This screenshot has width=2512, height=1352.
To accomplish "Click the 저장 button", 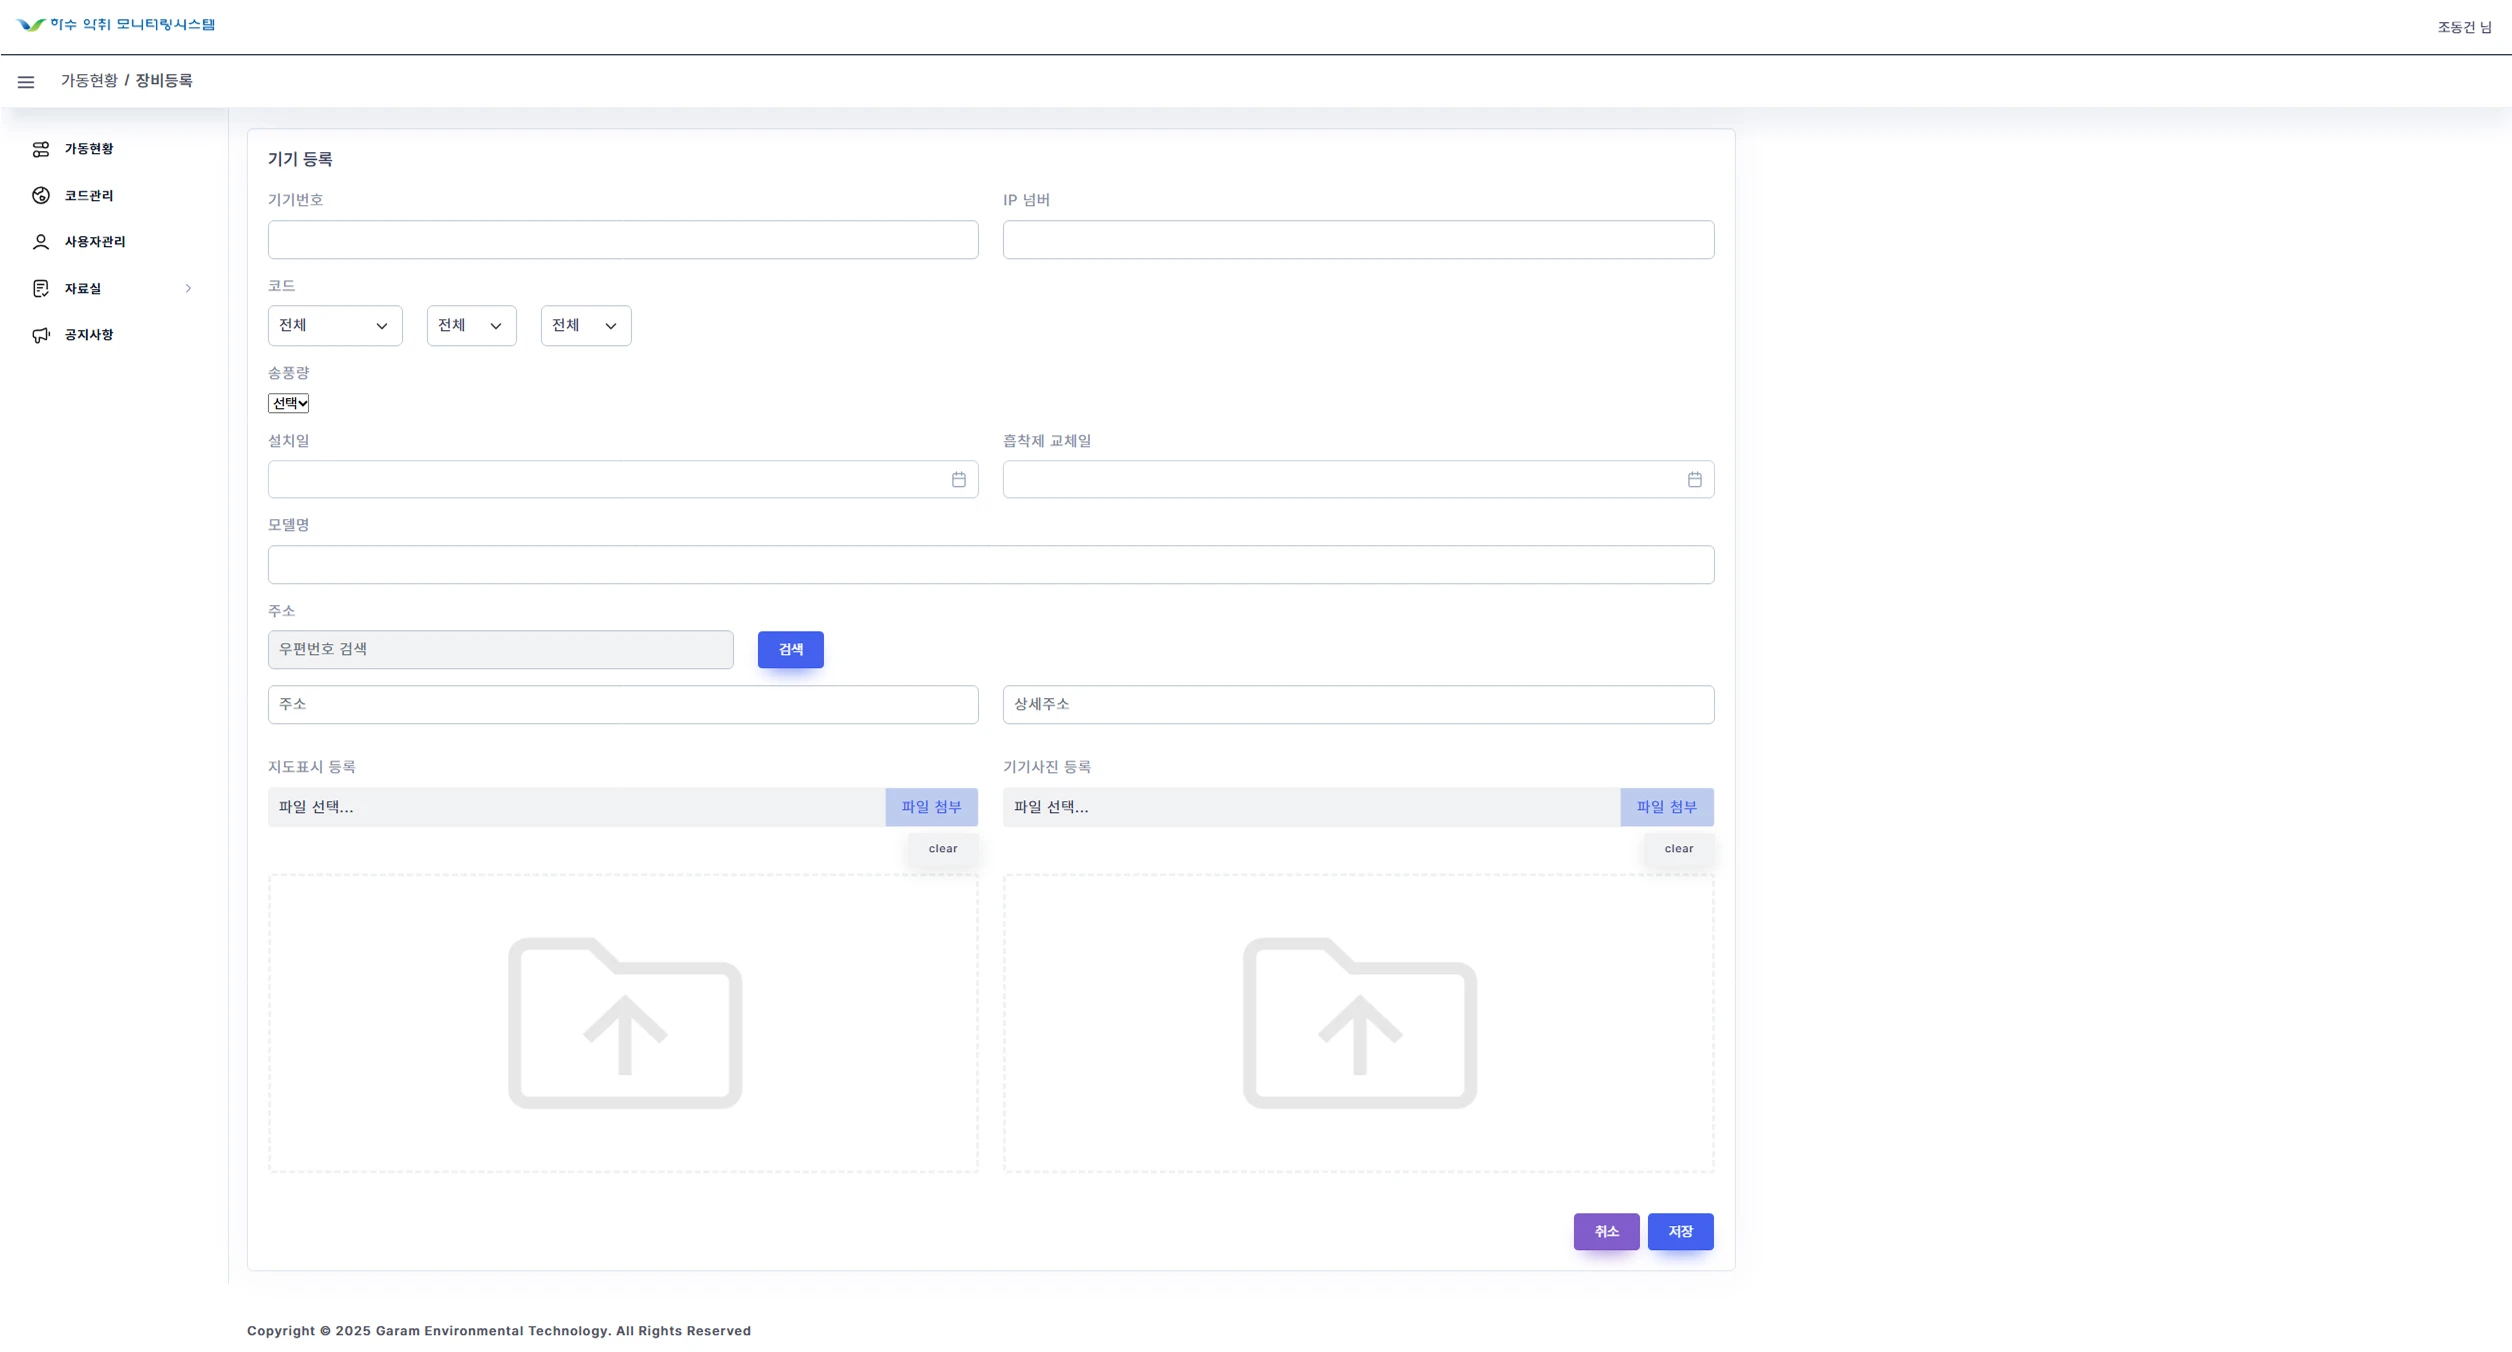I will pyautogui.click(x=1680, y=1232).
